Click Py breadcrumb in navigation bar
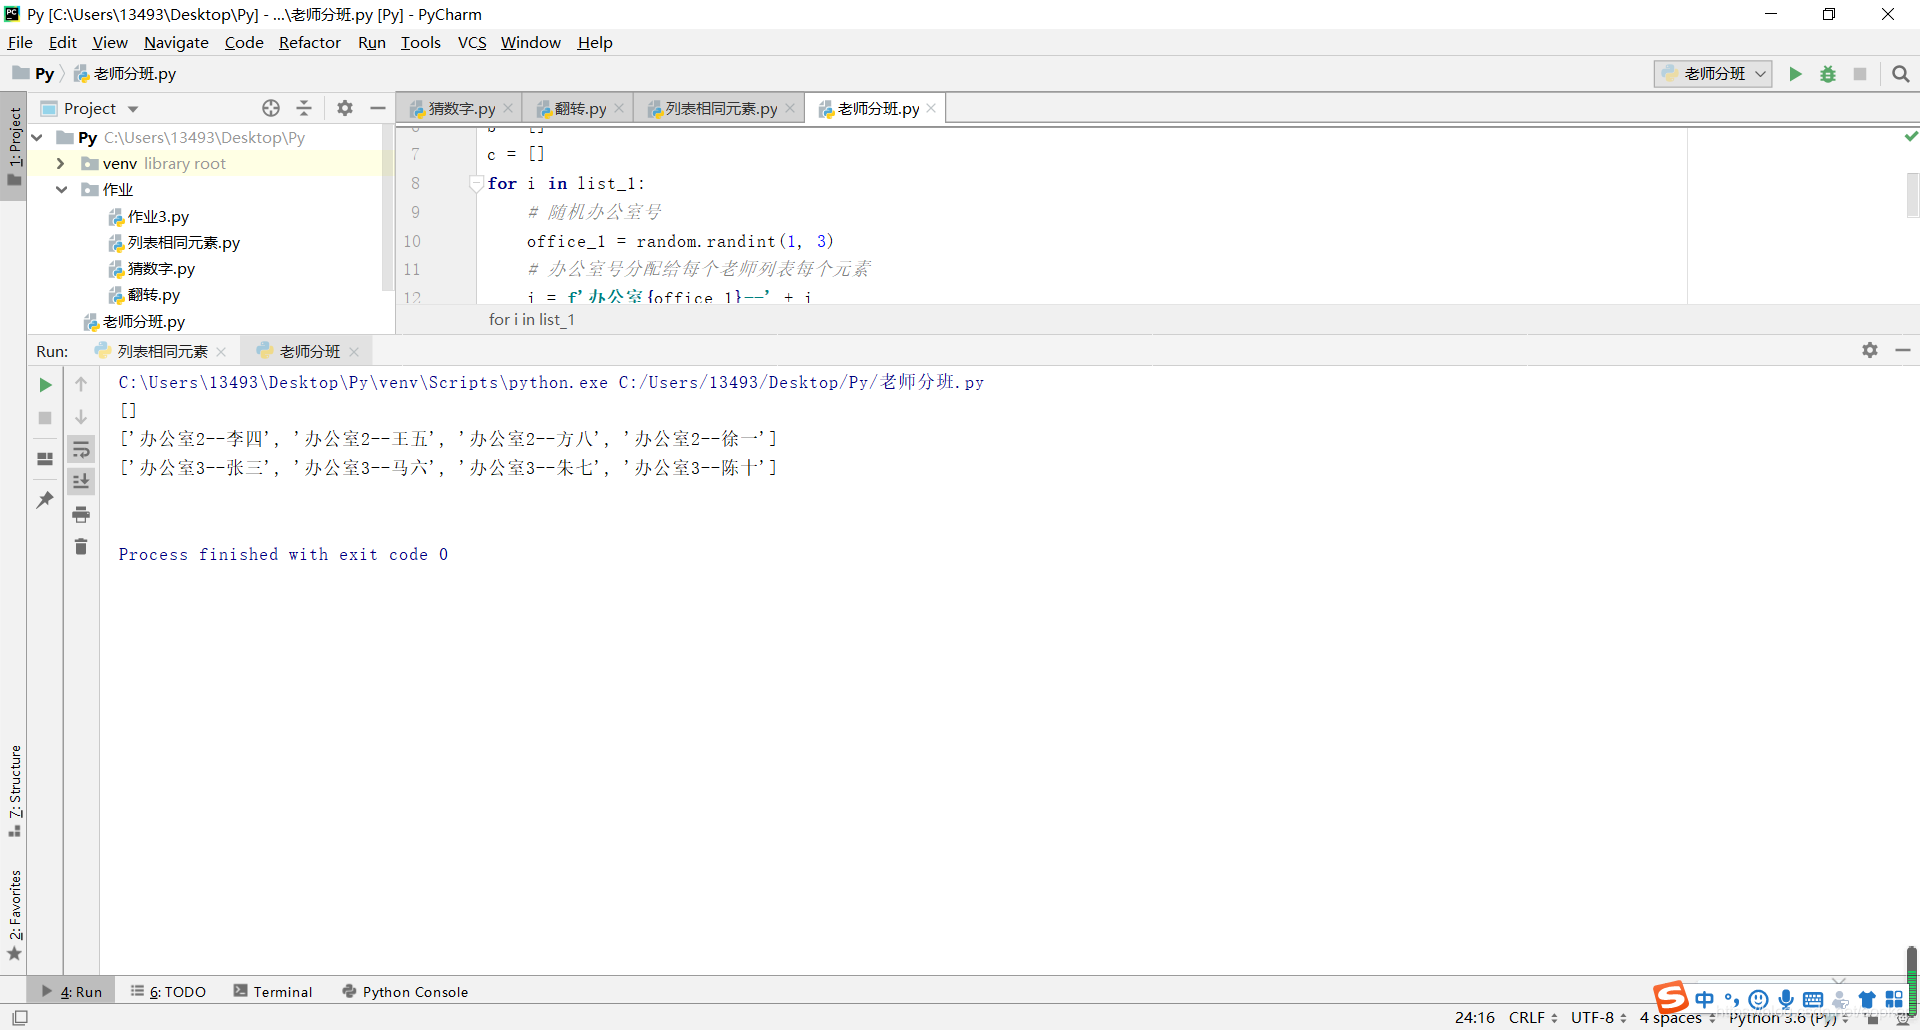Image resolution: width=1920 pixels, height=1030 pixels. [35, 74]
